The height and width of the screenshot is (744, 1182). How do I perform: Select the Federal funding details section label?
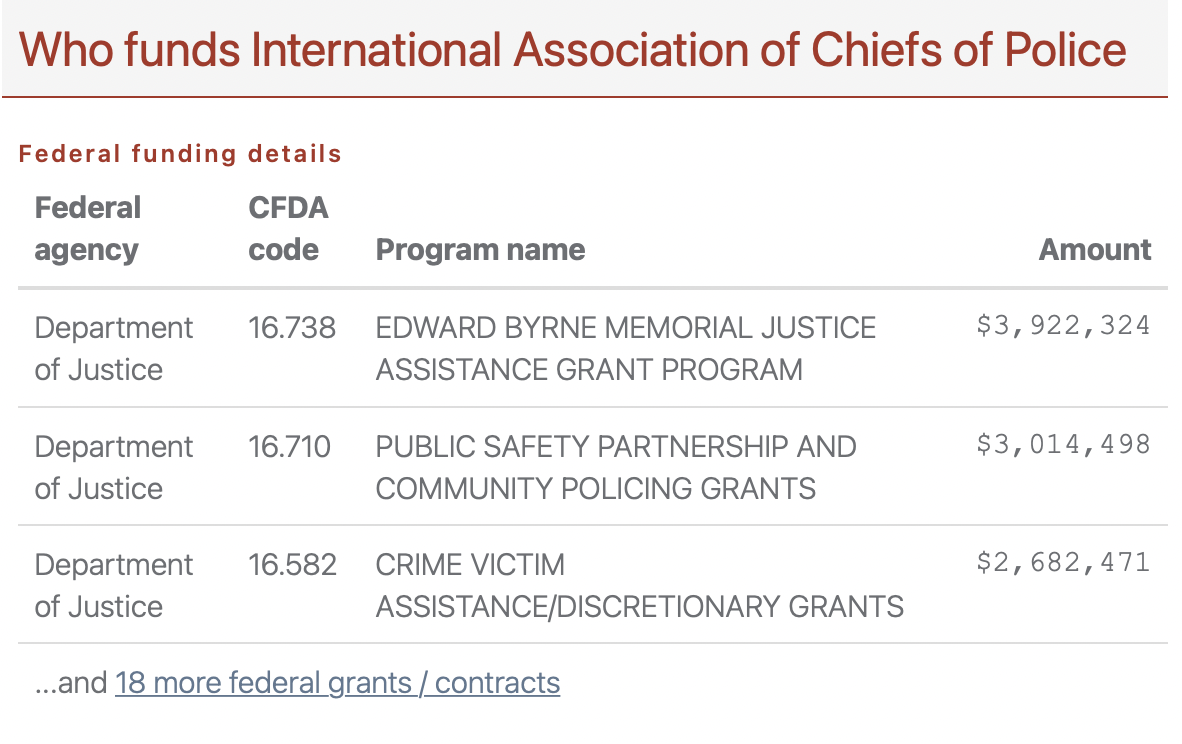click(180, 154)
